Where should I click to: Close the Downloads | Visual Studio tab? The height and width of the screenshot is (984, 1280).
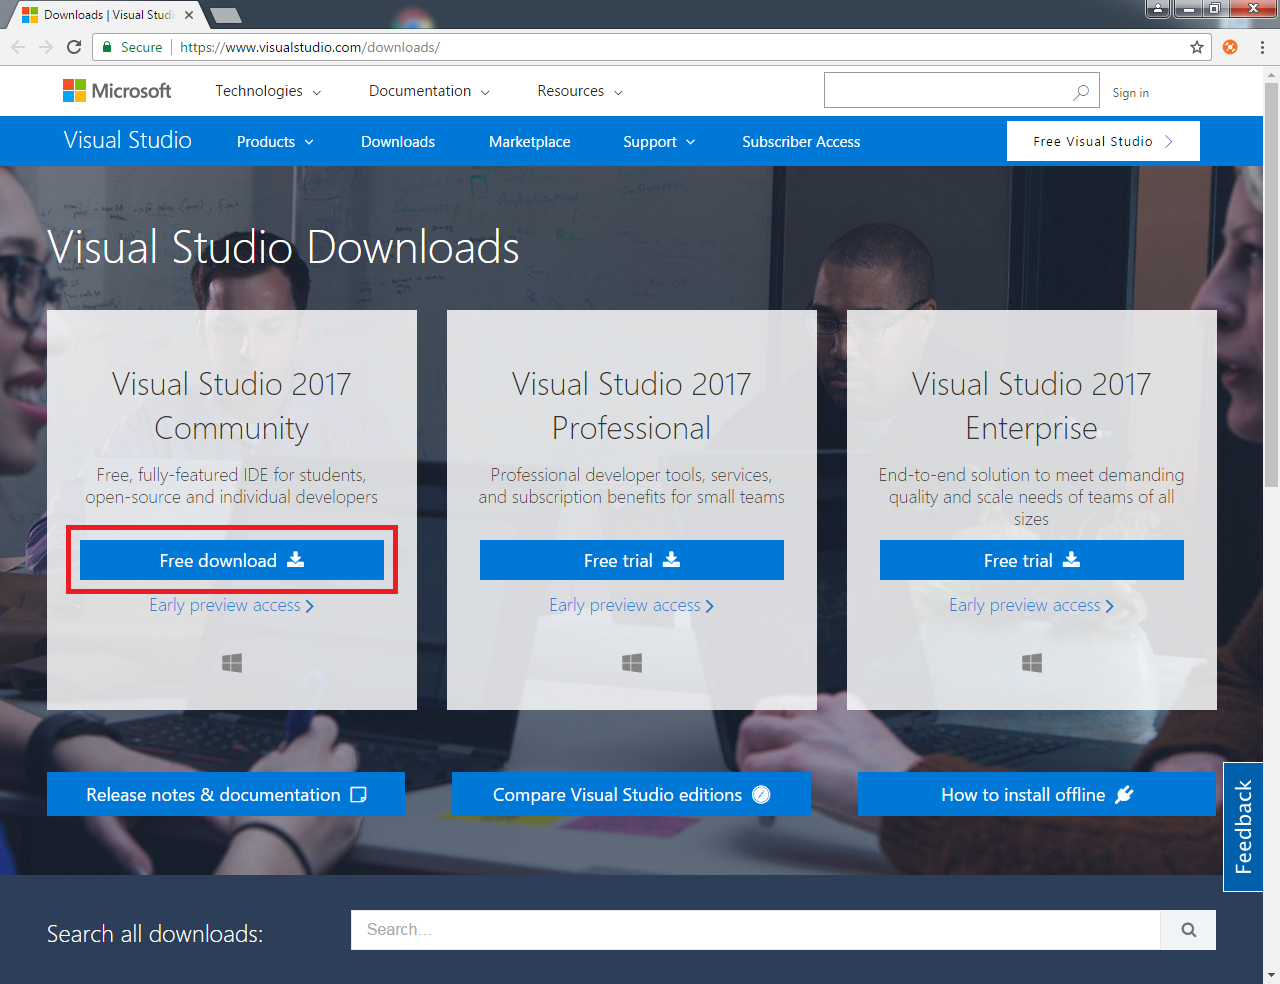pyautogui.click(x=189, y=15)
